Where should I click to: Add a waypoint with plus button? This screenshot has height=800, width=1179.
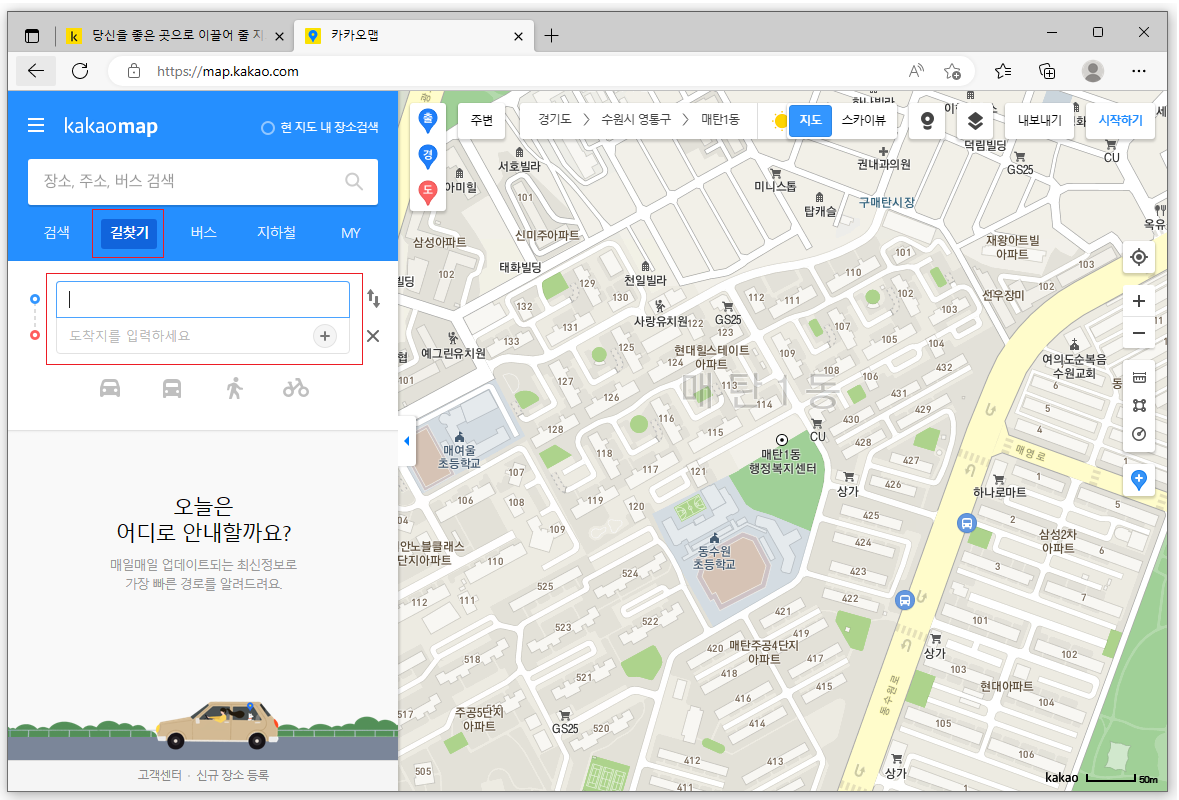pyautogui.click(x=325, y=336)
